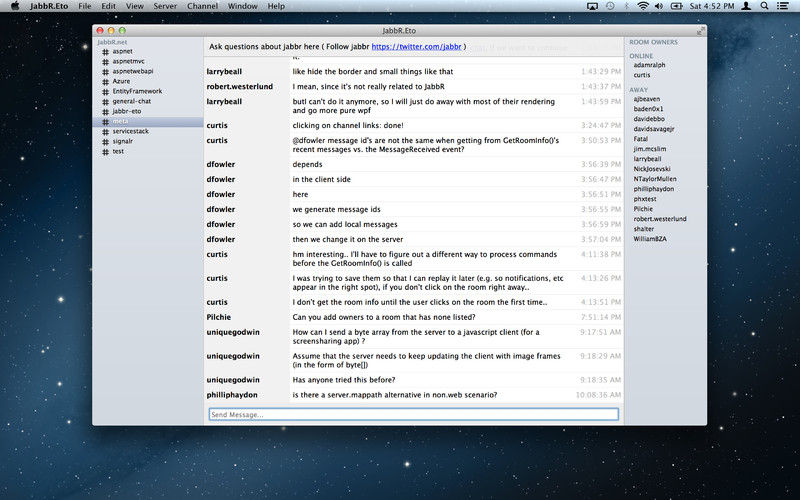Click the hash icon beside Azure
This screenshot has height=500, width=800.
106,82
